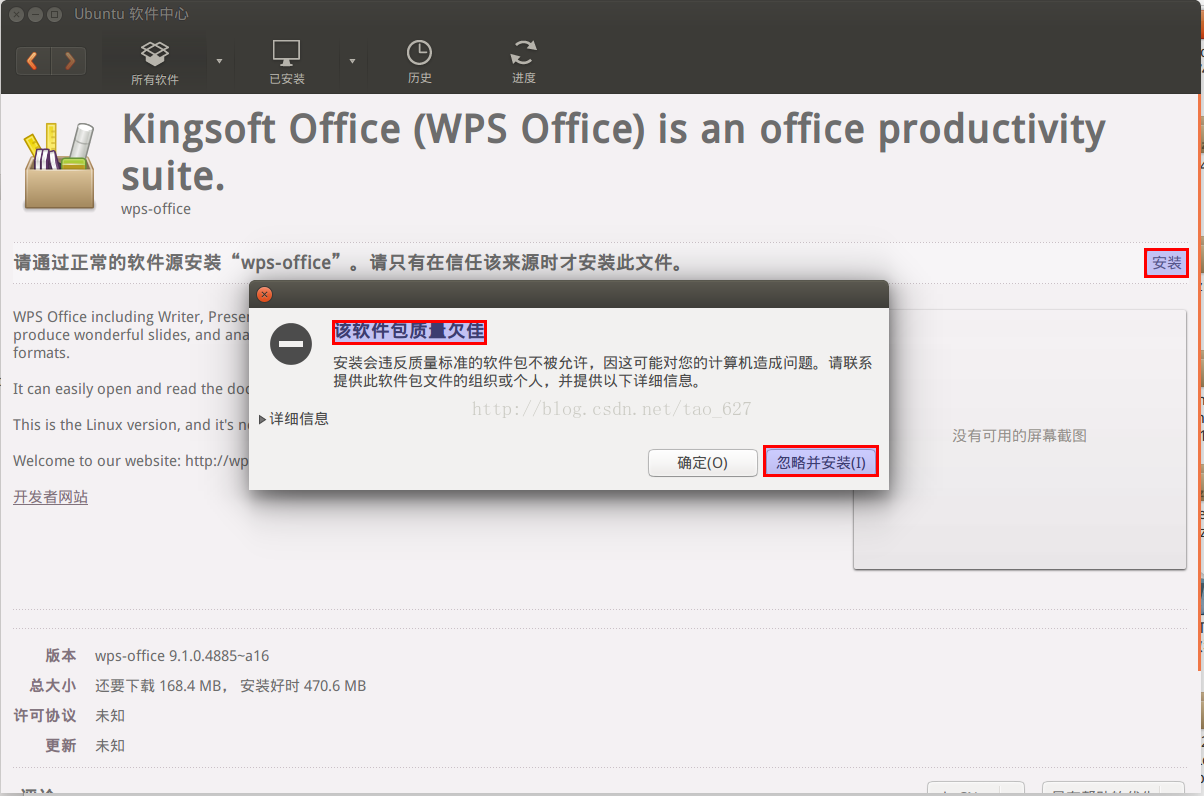
Task: Click 忽略并安装(I) to proceed
Action: tap(821, 462)
